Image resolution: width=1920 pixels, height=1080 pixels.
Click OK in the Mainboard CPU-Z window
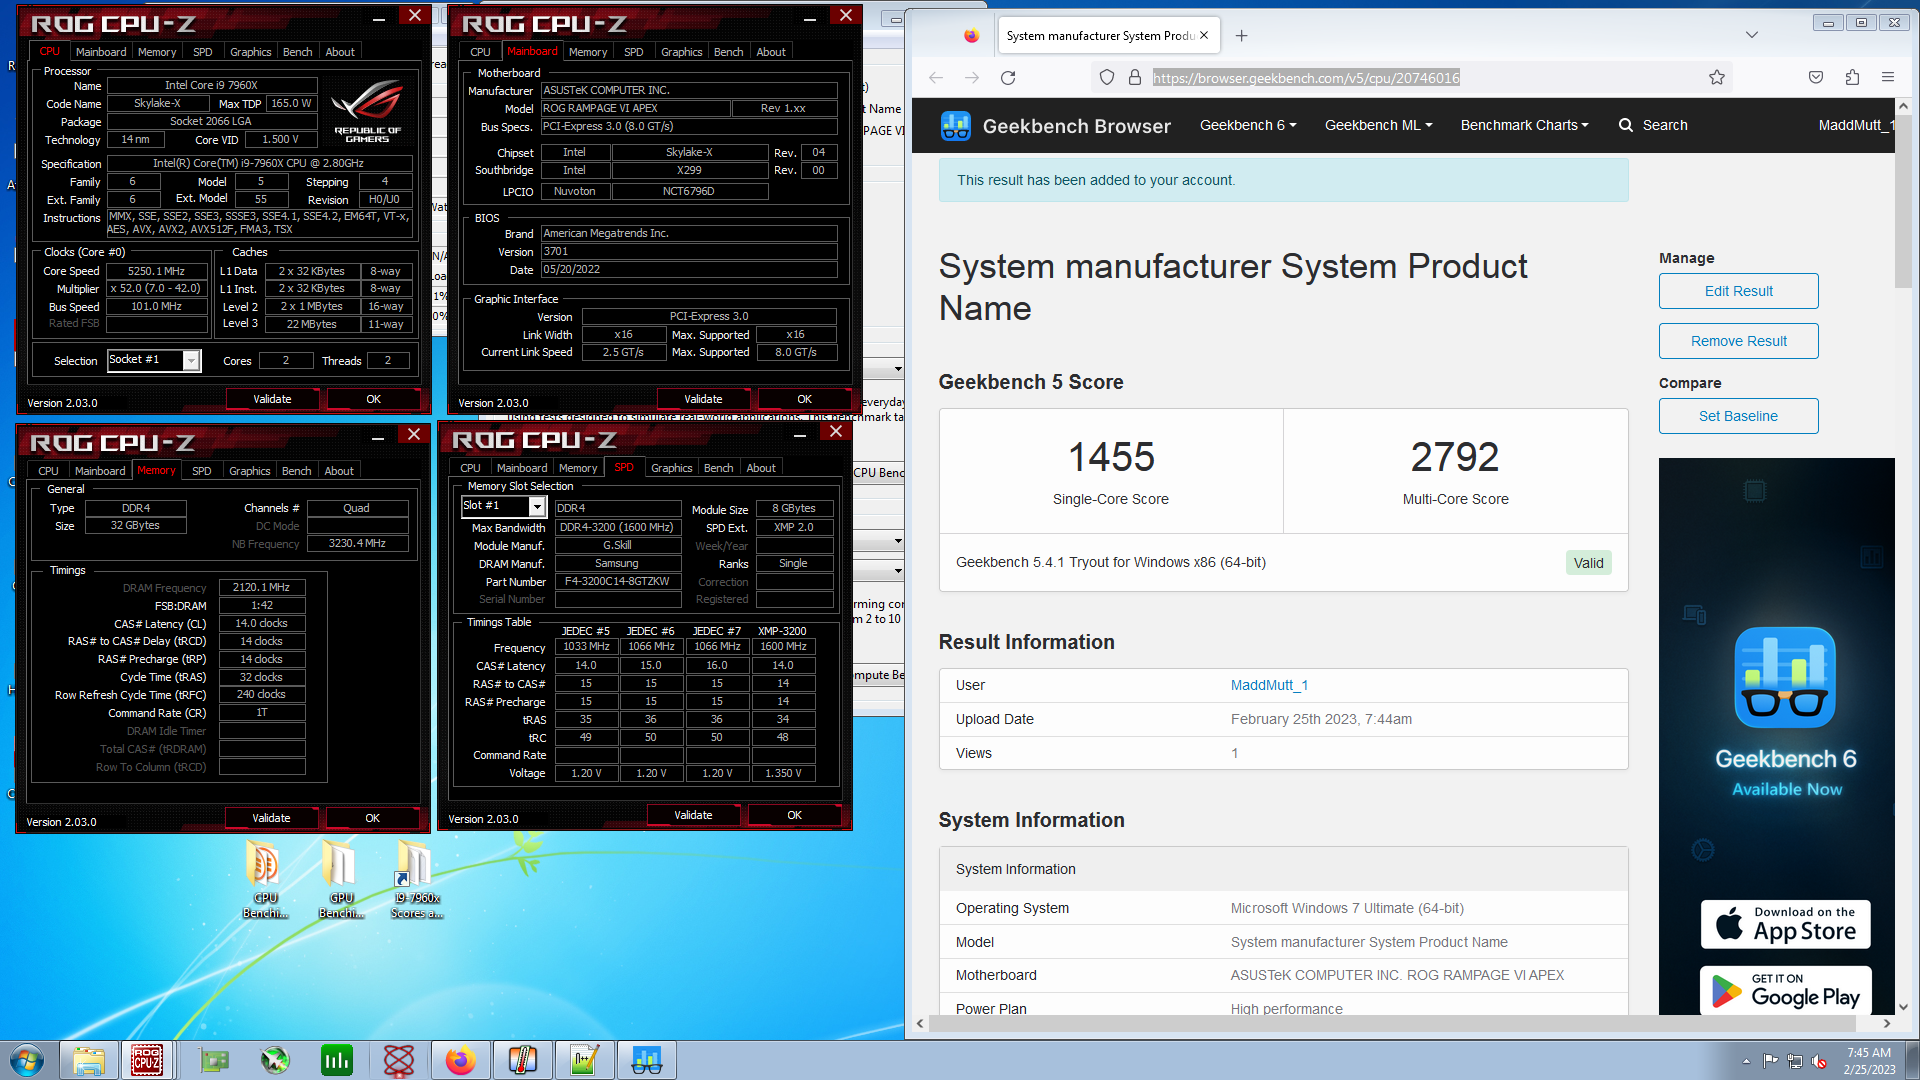tap(804, 399)
